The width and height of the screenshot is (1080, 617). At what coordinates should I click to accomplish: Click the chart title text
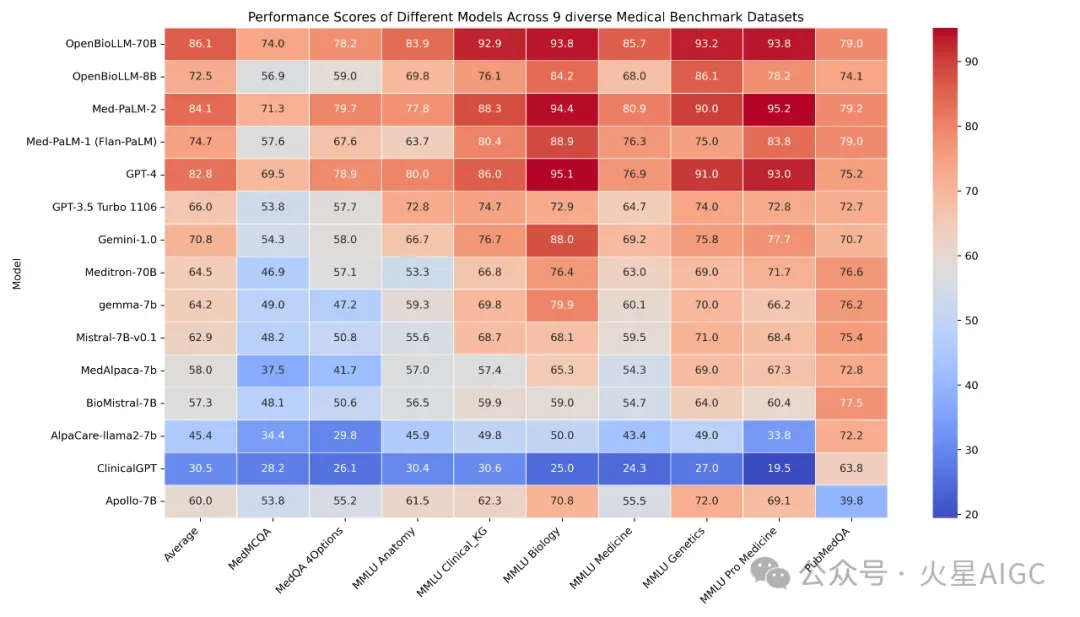pos(526,17)
